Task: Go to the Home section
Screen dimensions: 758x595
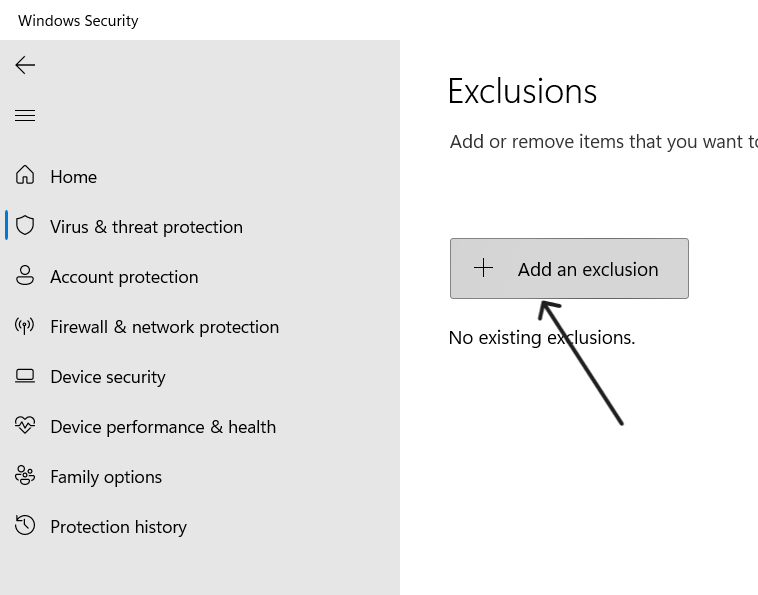Action: pyautogui.click(x=74, y=177)
